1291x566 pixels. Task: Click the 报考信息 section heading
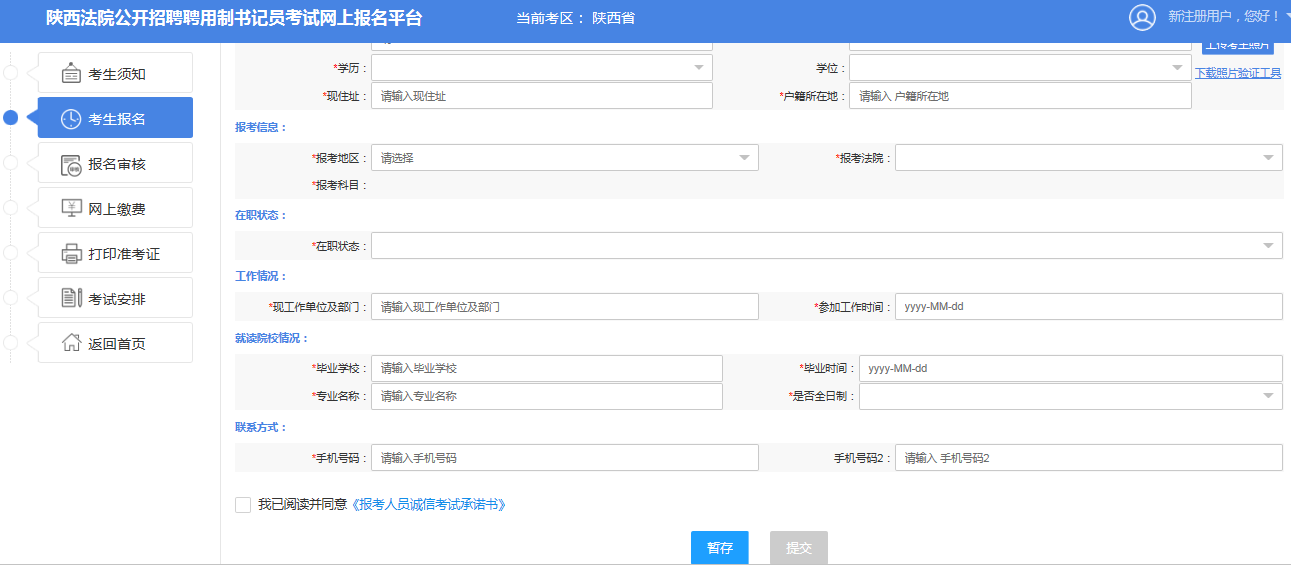click(261, 128)
